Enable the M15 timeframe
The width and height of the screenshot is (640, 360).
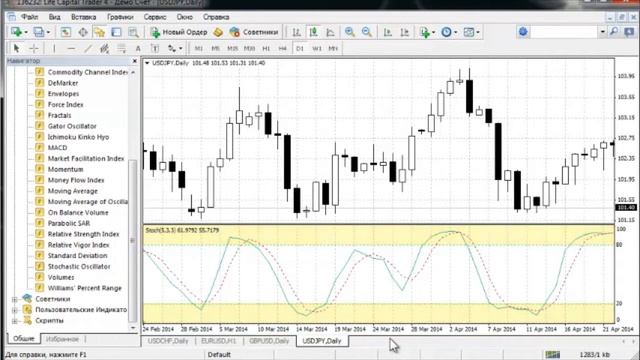[x=232, y=49]
